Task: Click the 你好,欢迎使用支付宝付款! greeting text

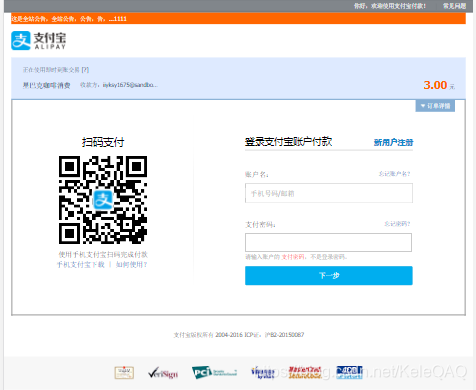Action: click(x=390, y=6)
